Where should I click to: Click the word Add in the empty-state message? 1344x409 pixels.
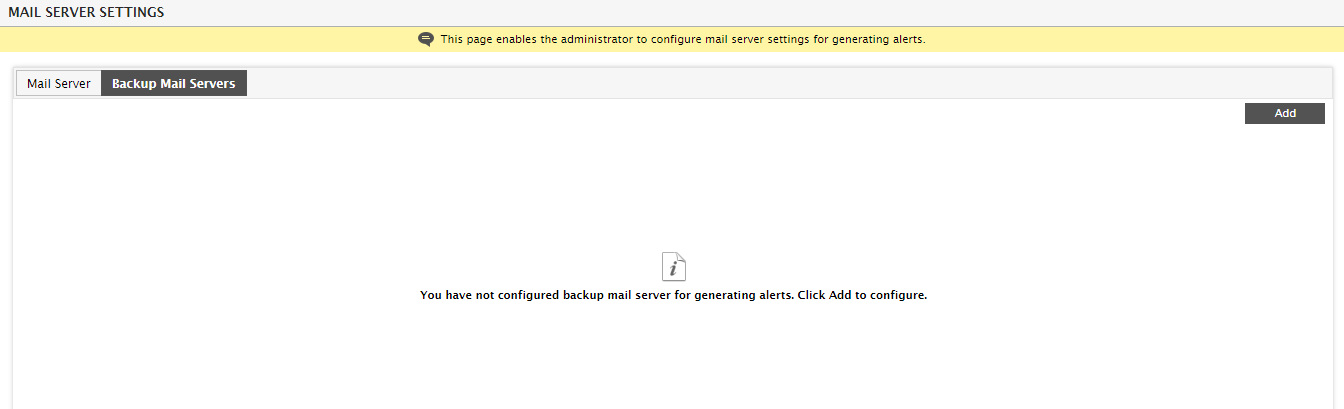(x=840, y=296)
